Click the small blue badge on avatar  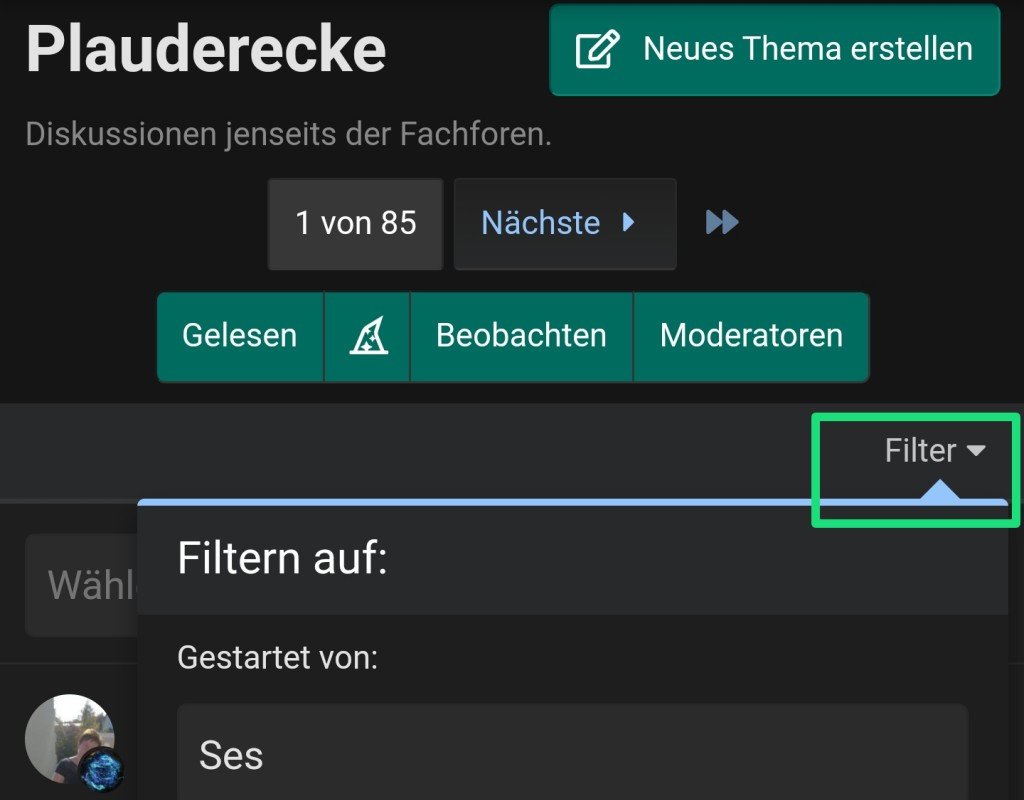click(101, 770)
